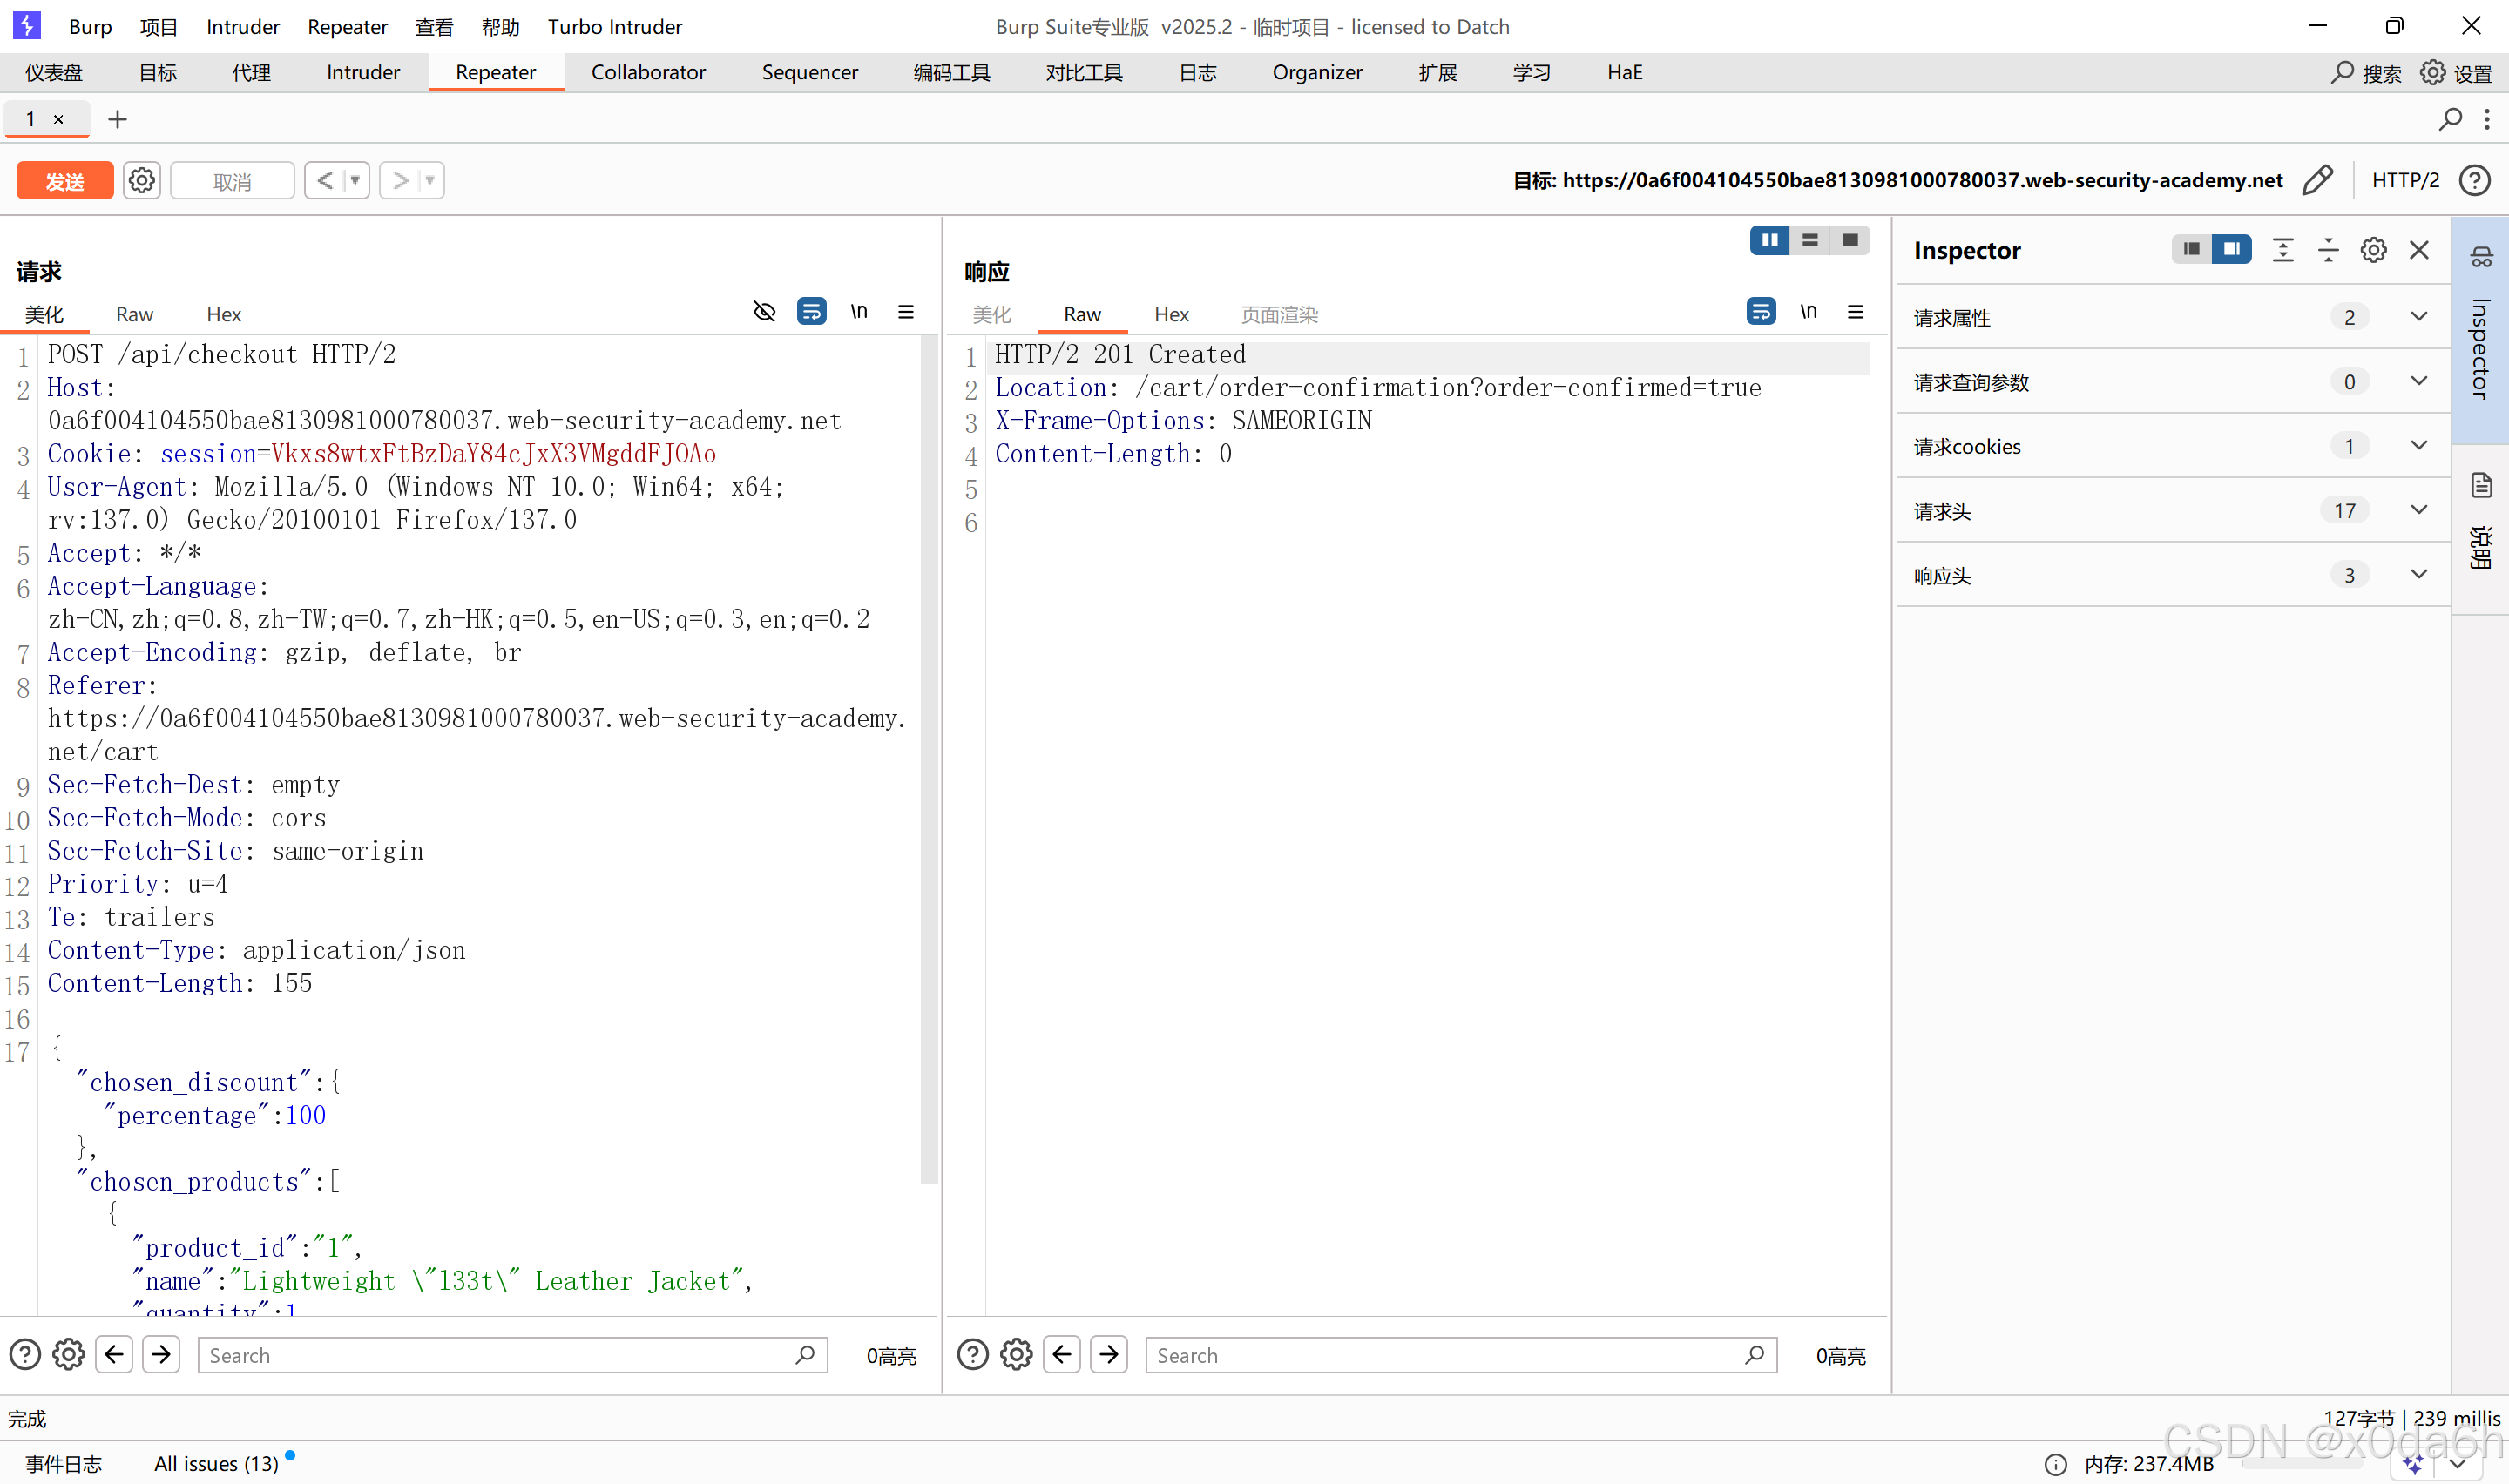Screen dimensions: 2509x1484
Task: Click the add new Repeater tab plus
Action: [x=118, y=120]
